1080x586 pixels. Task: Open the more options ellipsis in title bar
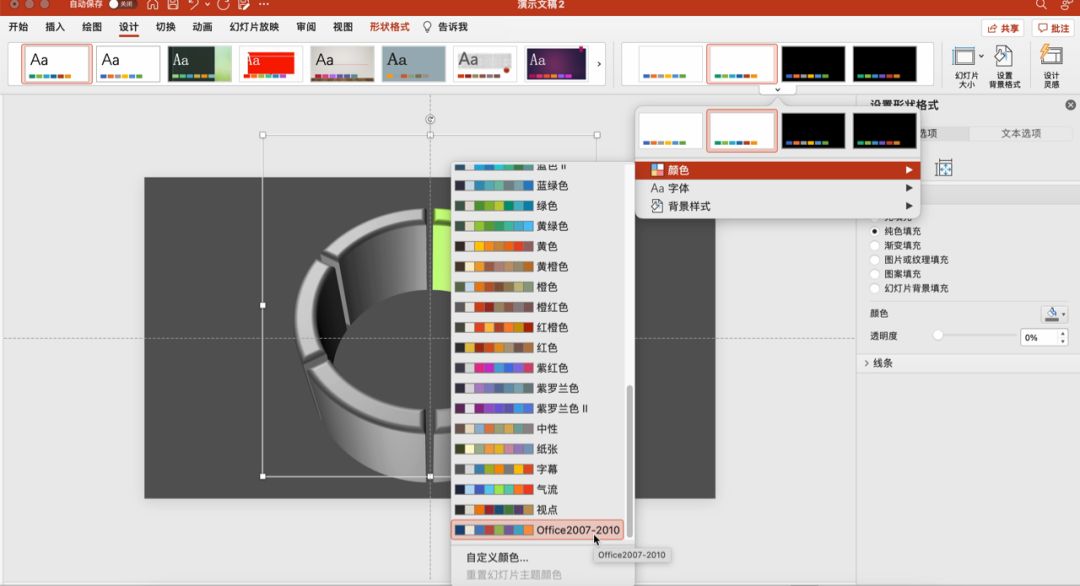coord(264,5)
